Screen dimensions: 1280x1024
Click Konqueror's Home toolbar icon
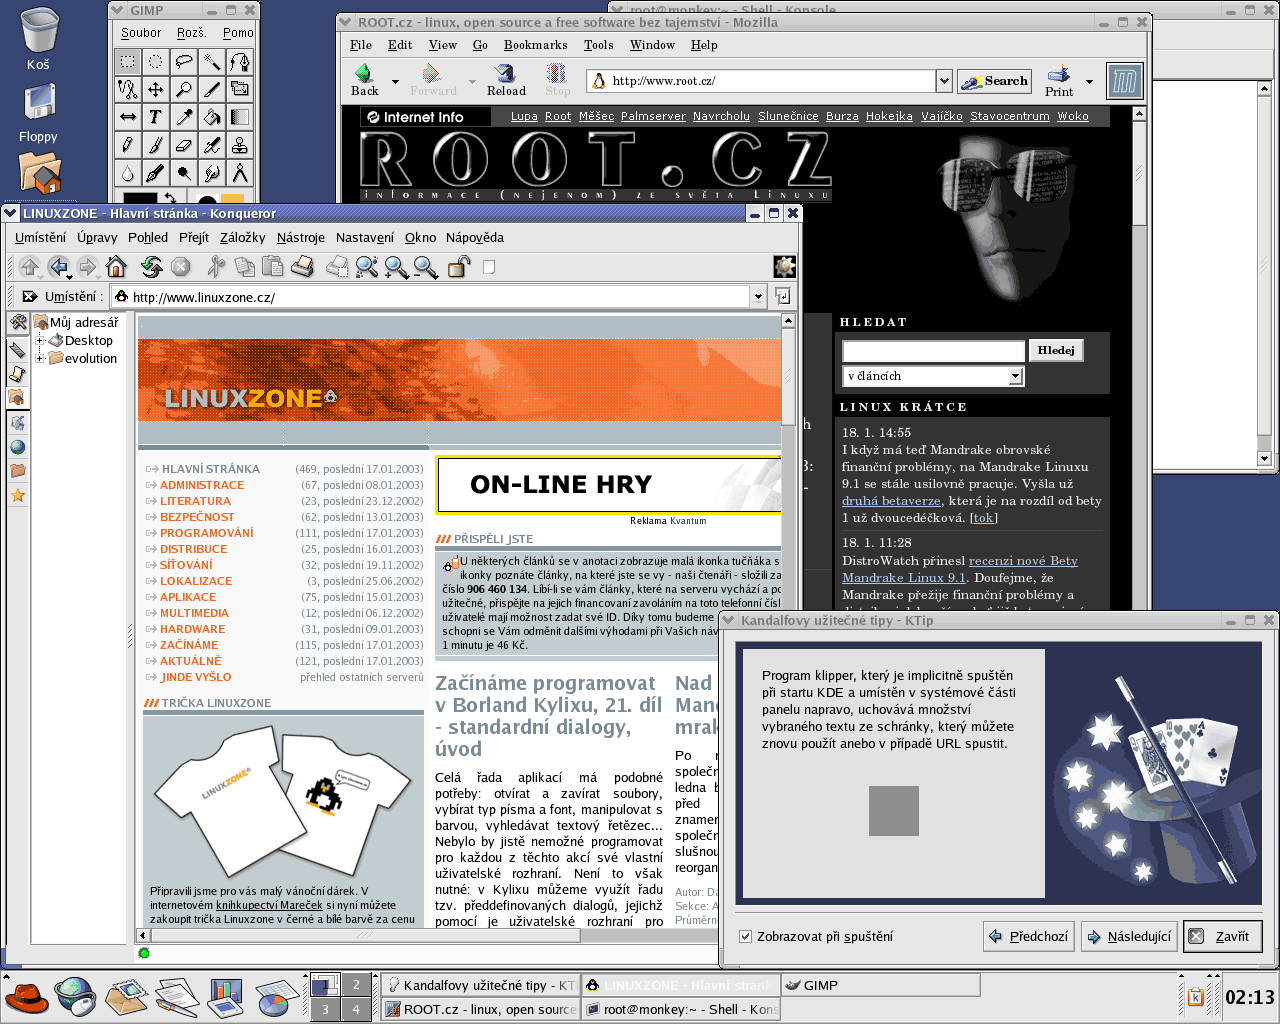116,266
